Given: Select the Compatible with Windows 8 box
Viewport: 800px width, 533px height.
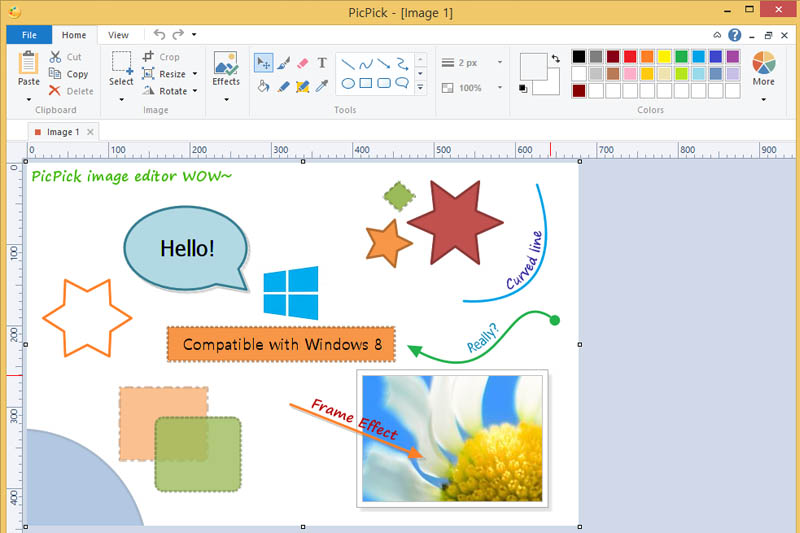Looking at the screenshot, I should tap(281, 344).
